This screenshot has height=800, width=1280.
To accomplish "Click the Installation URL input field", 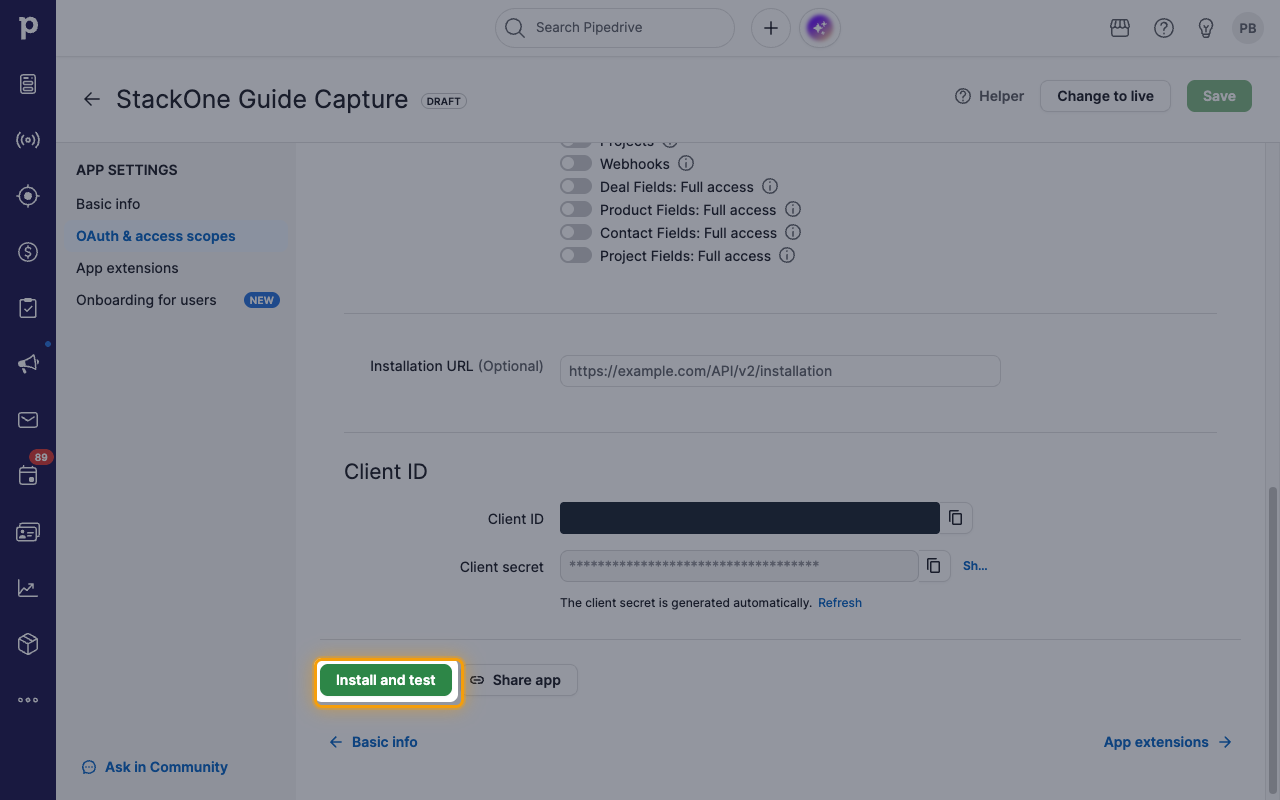I will 780,371.
